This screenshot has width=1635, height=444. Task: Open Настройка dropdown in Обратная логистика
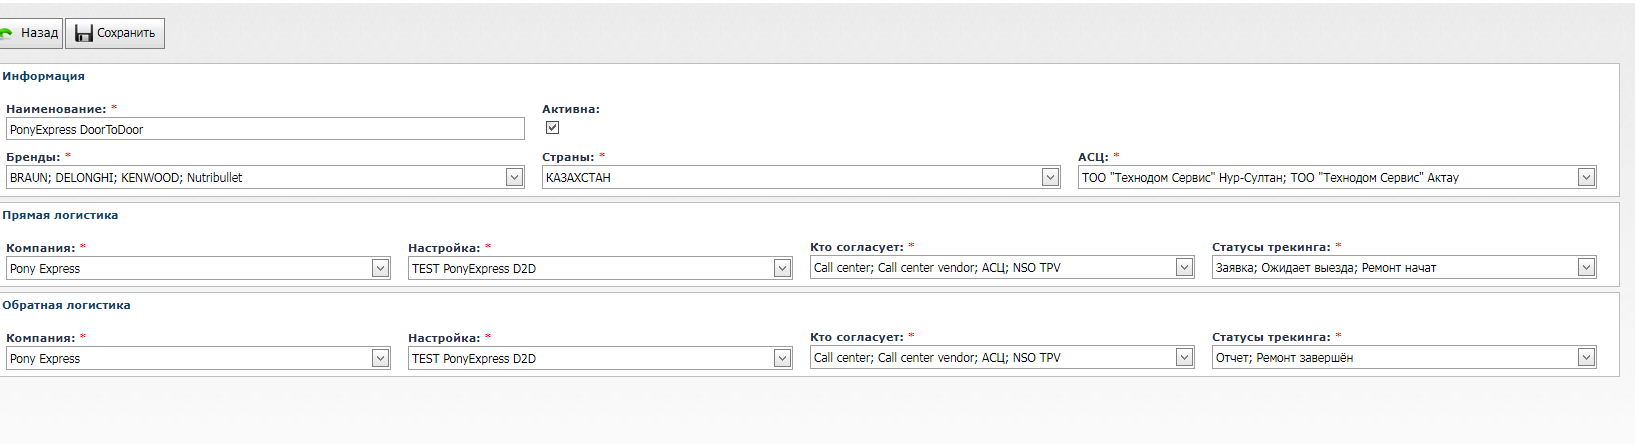[782, 358]
